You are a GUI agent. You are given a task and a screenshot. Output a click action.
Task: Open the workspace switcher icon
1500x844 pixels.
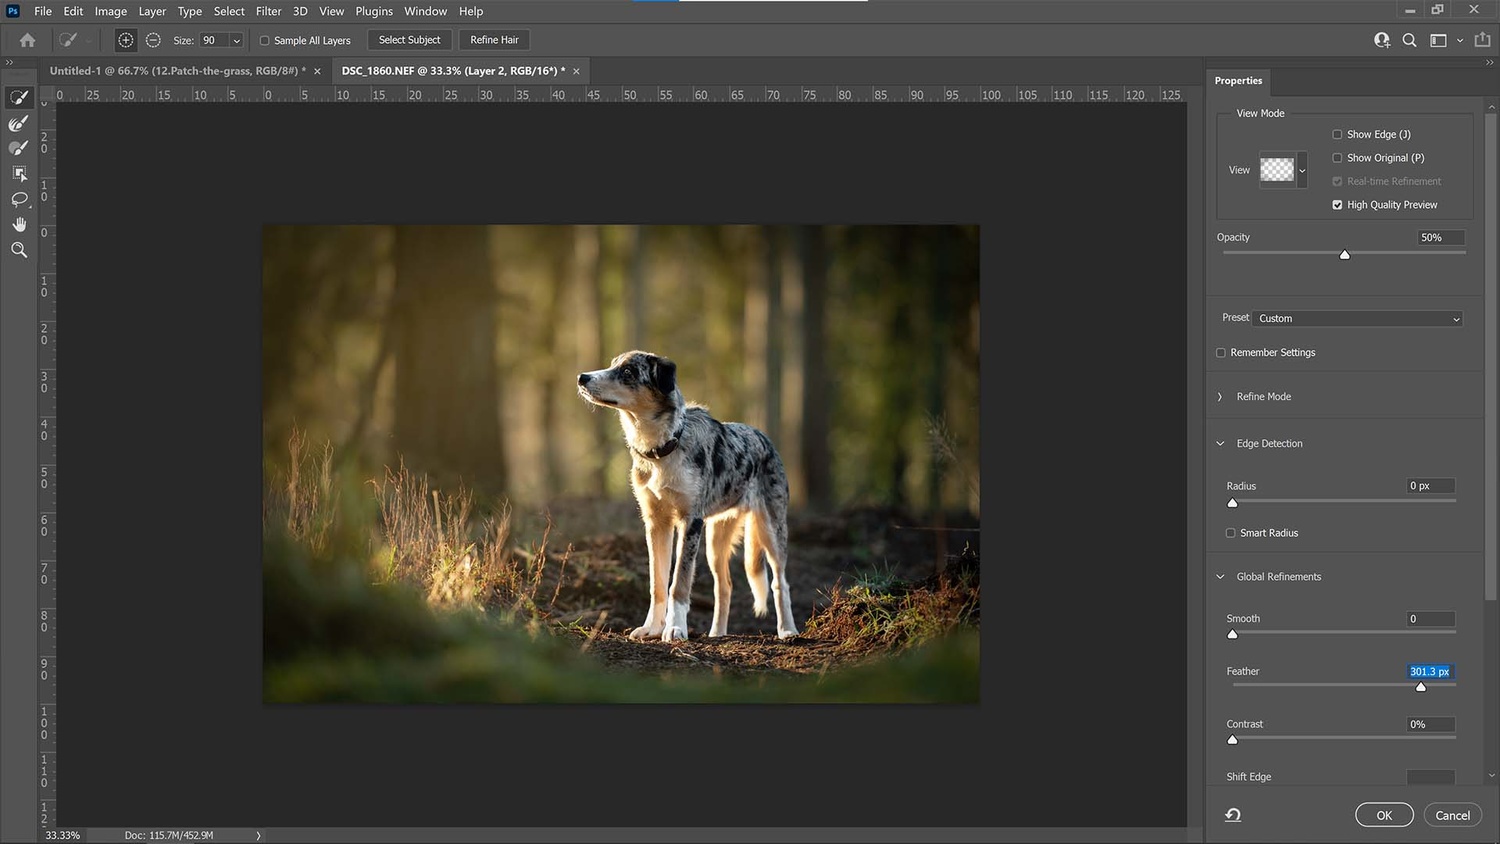[1438, 40]
